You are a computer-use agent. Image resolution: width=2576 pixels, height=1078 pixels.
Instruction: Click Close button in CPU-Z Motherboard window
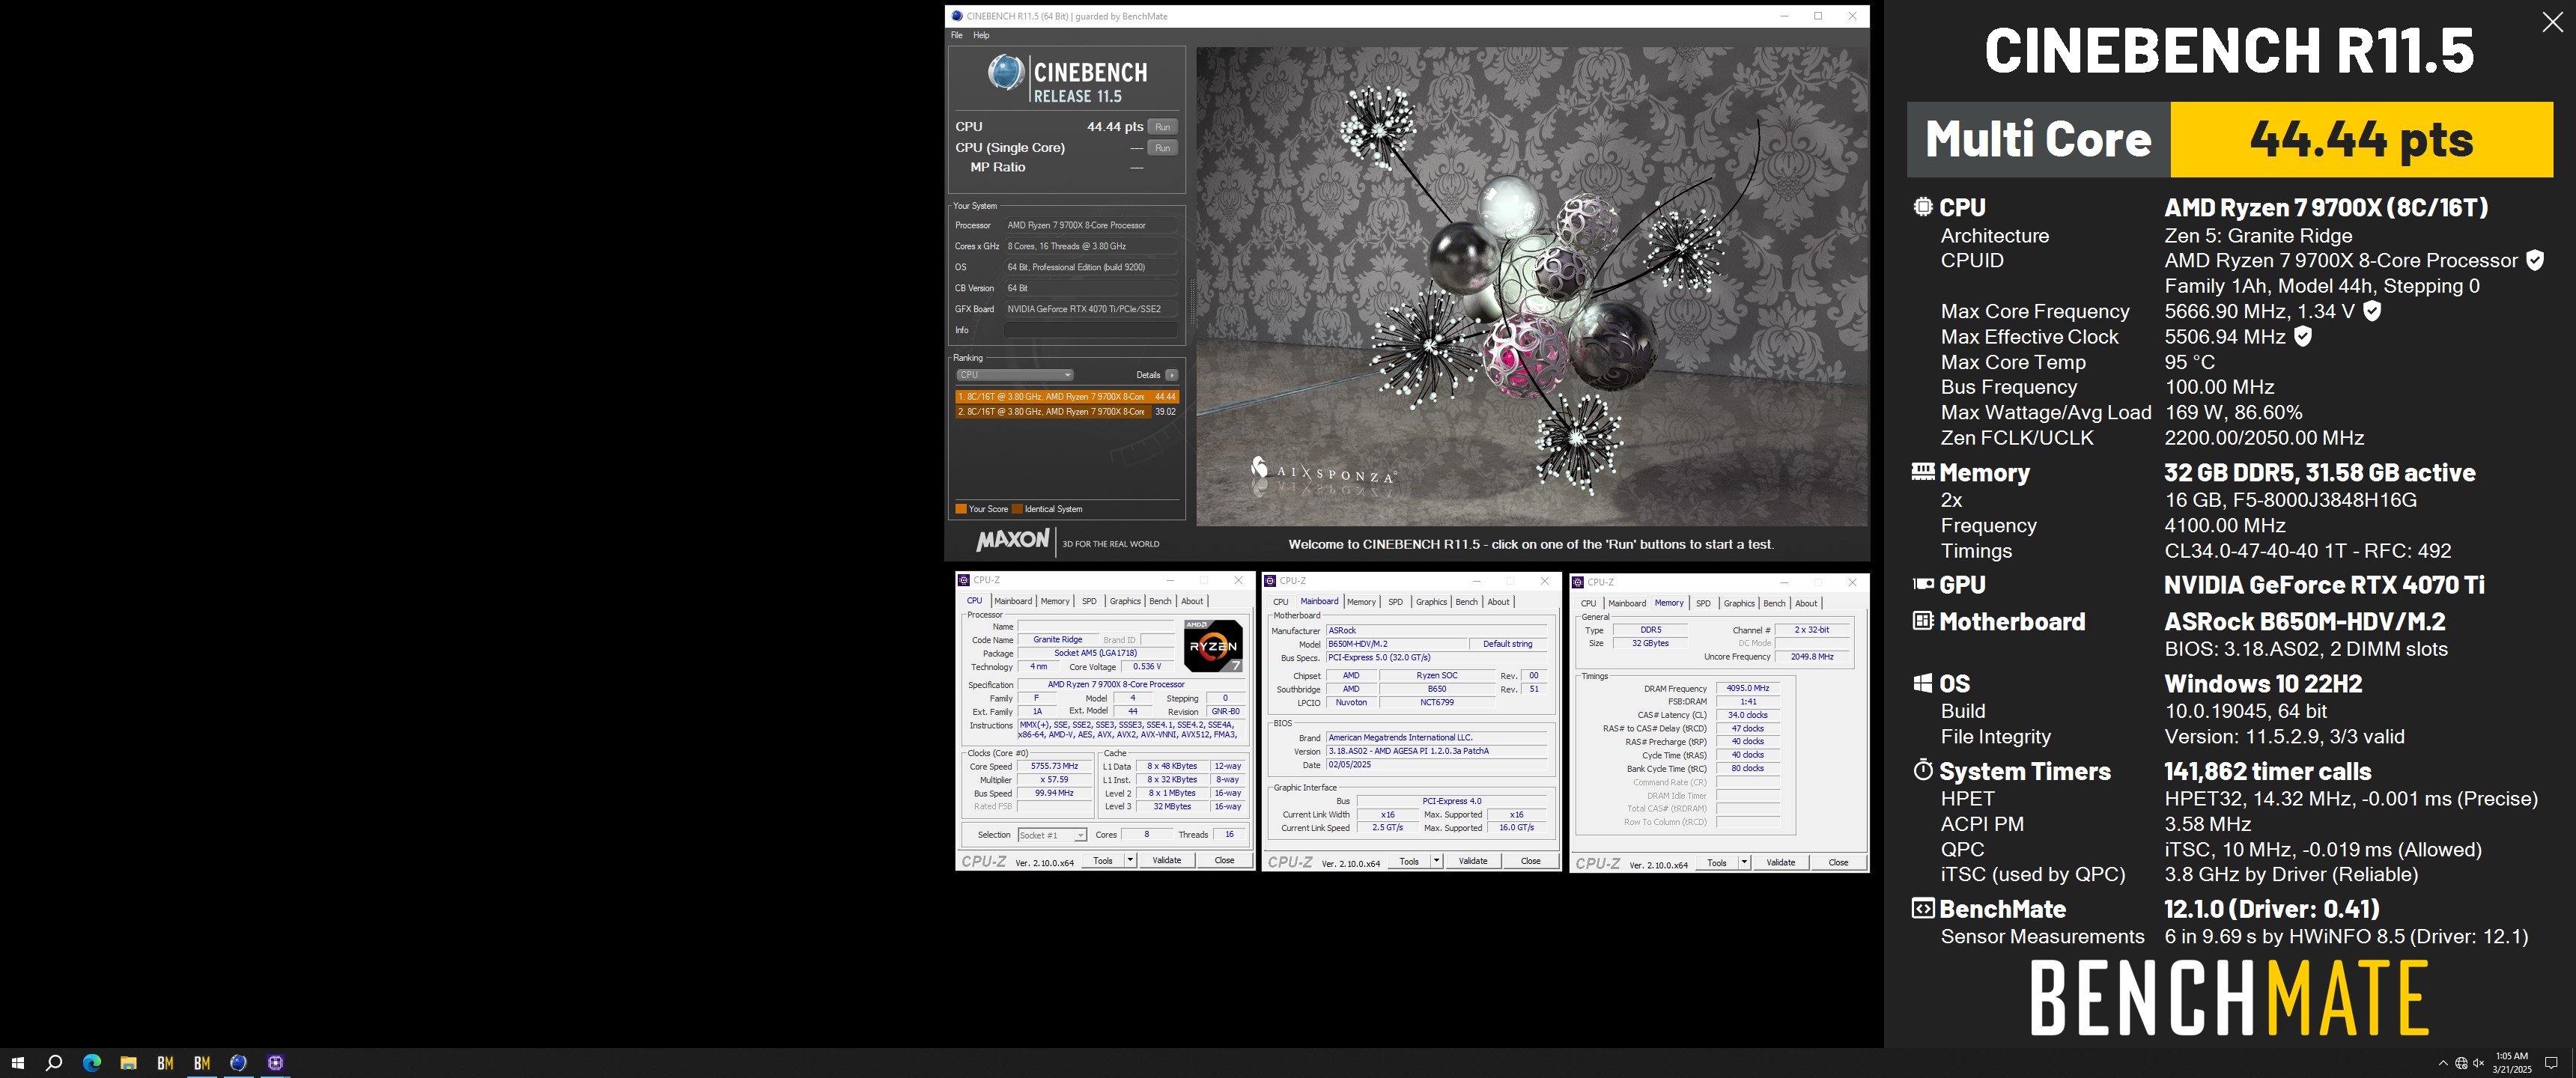(x=1530, y=861)
